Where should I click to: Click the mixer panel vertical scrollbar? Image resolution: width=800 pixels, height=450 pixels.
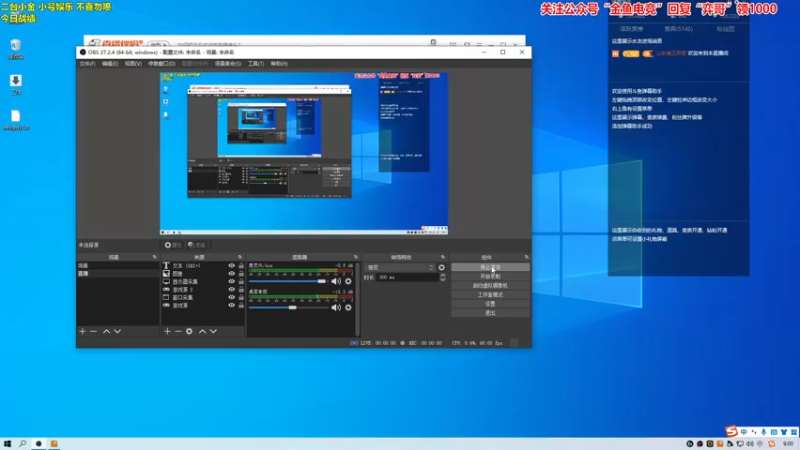coord(358,299)
